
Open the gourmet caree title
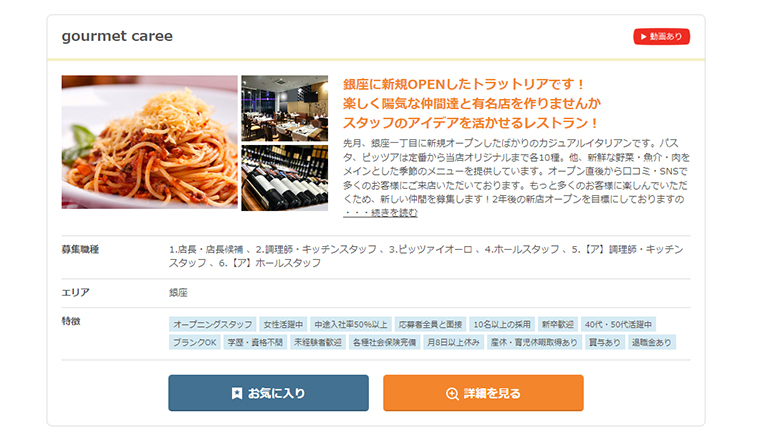click(117, 36)
